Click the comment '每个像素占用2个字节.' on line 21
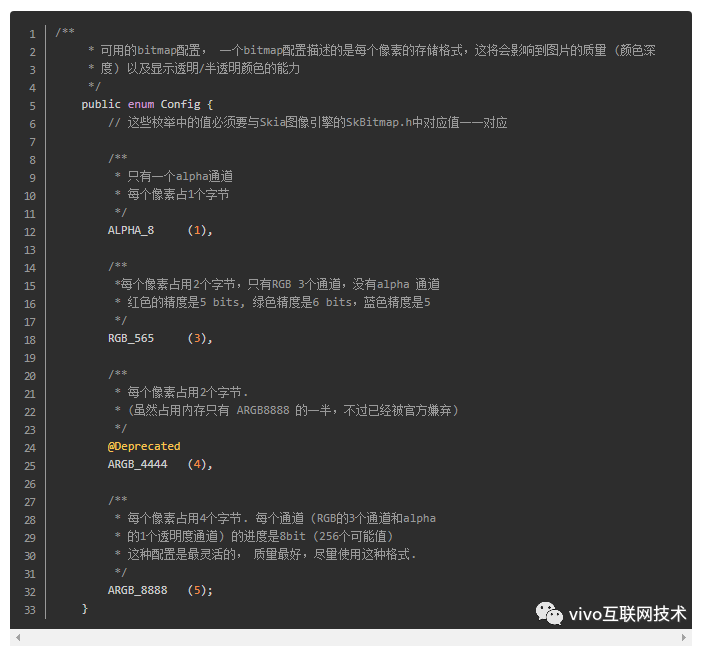 coord(181,392)
